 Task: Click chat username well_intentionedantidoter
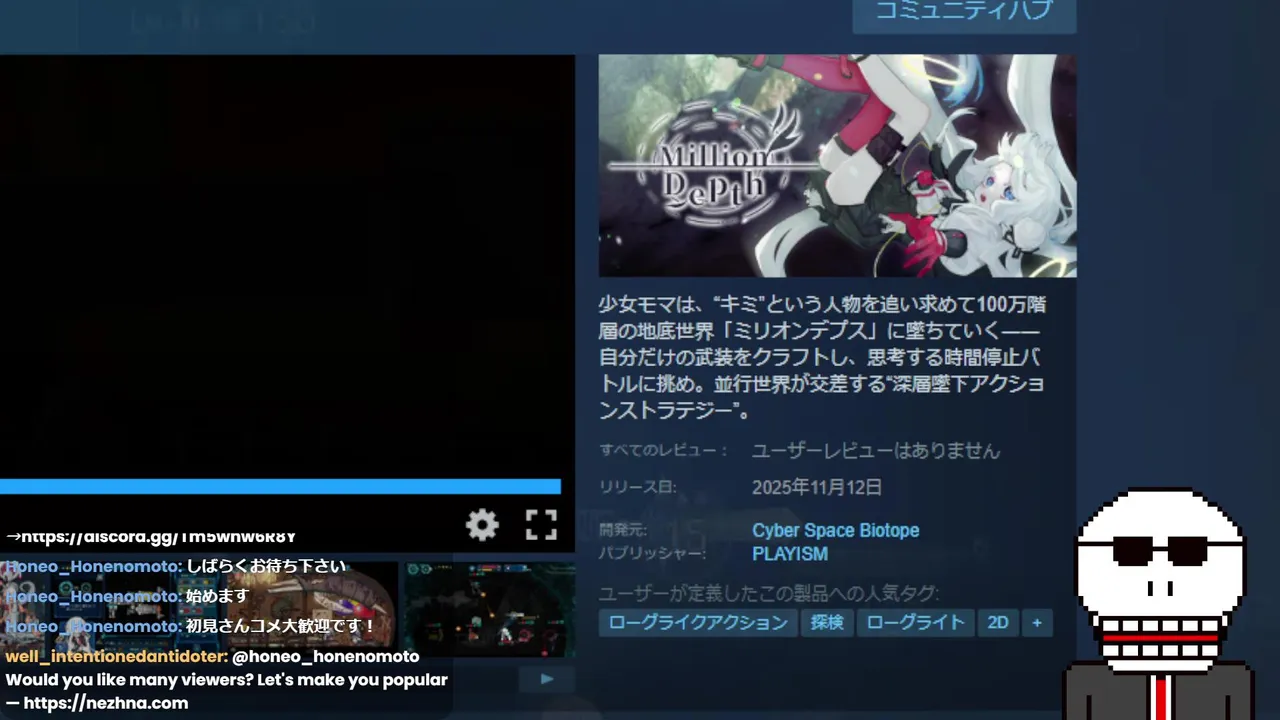[x=116, y=657]
